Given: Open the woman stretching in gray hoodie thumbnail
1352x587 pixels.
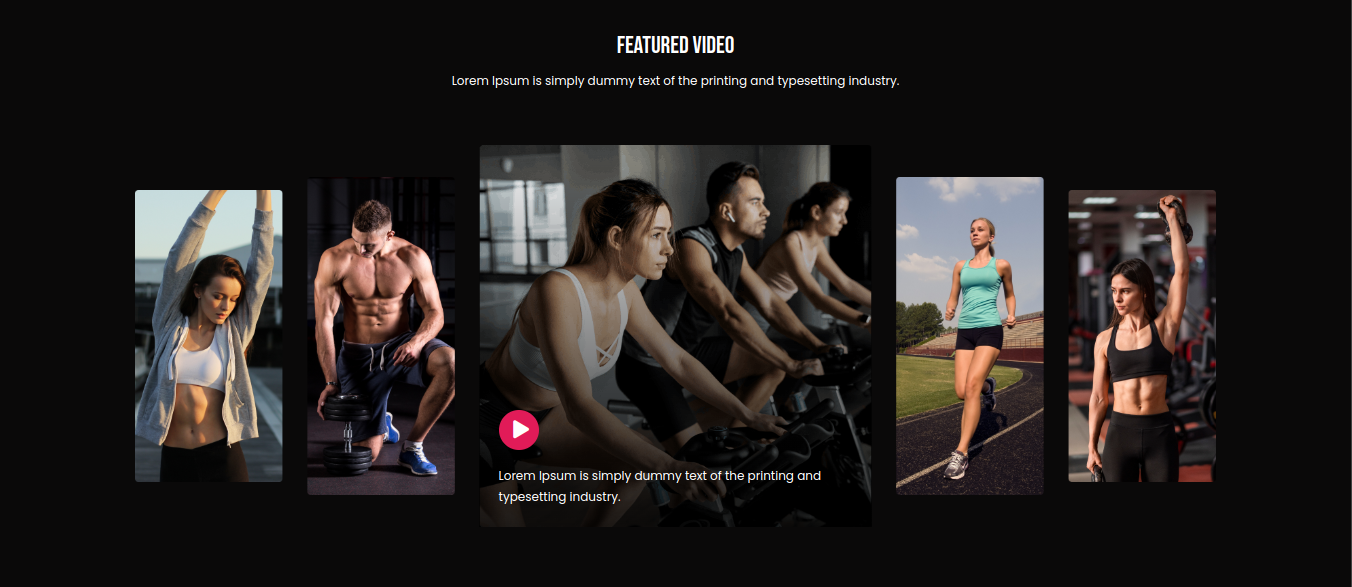Looking at the screenshot, I should pos(209,336).
